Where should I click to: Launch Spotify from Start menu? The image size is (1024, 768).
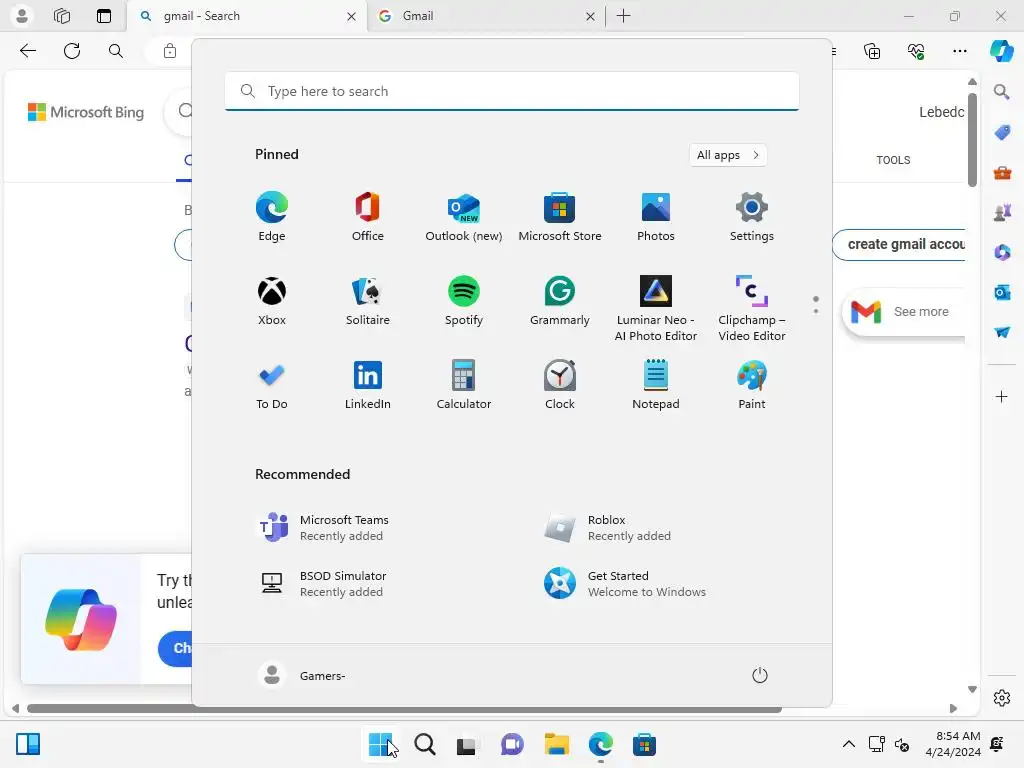(x=464, y=300)
